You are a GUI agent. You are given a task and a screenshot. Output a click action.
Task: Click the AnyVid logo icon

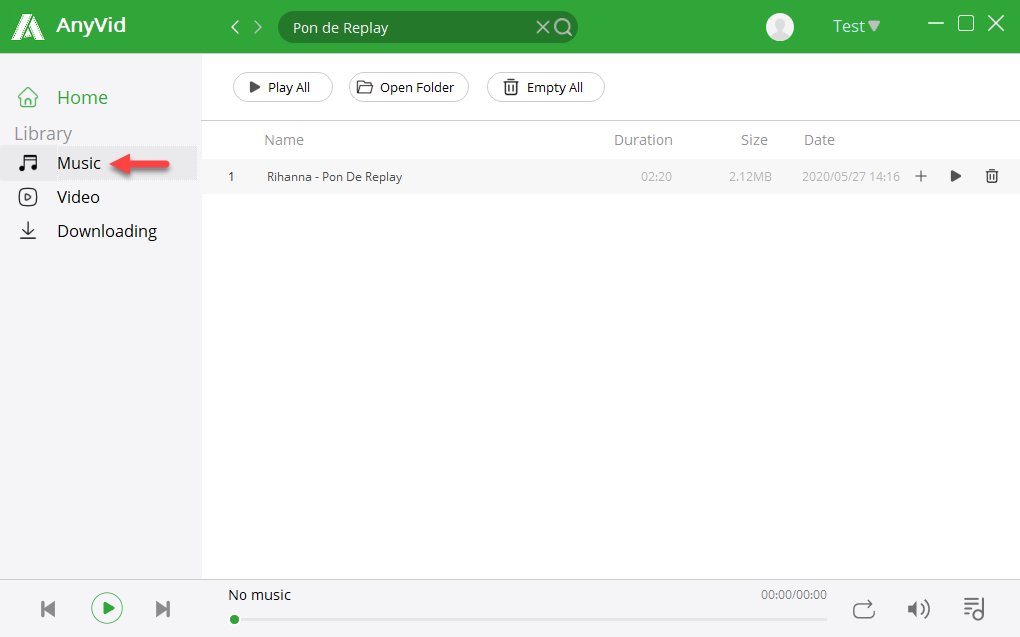pos(28,27)
